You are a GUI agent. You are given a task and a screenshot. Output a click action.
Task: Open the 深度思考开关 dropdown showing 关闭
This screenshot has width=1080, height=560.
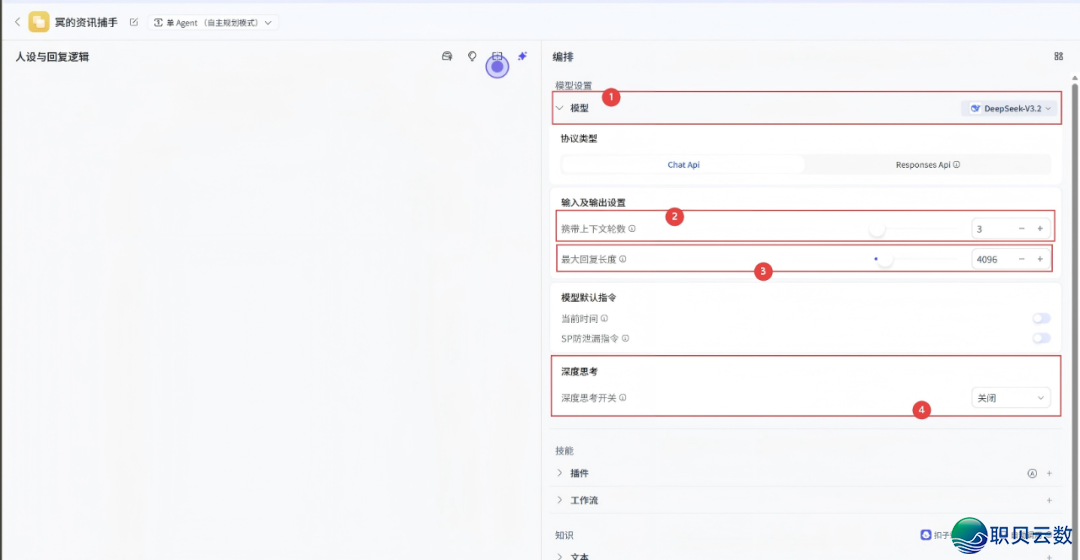(1011, 398)
